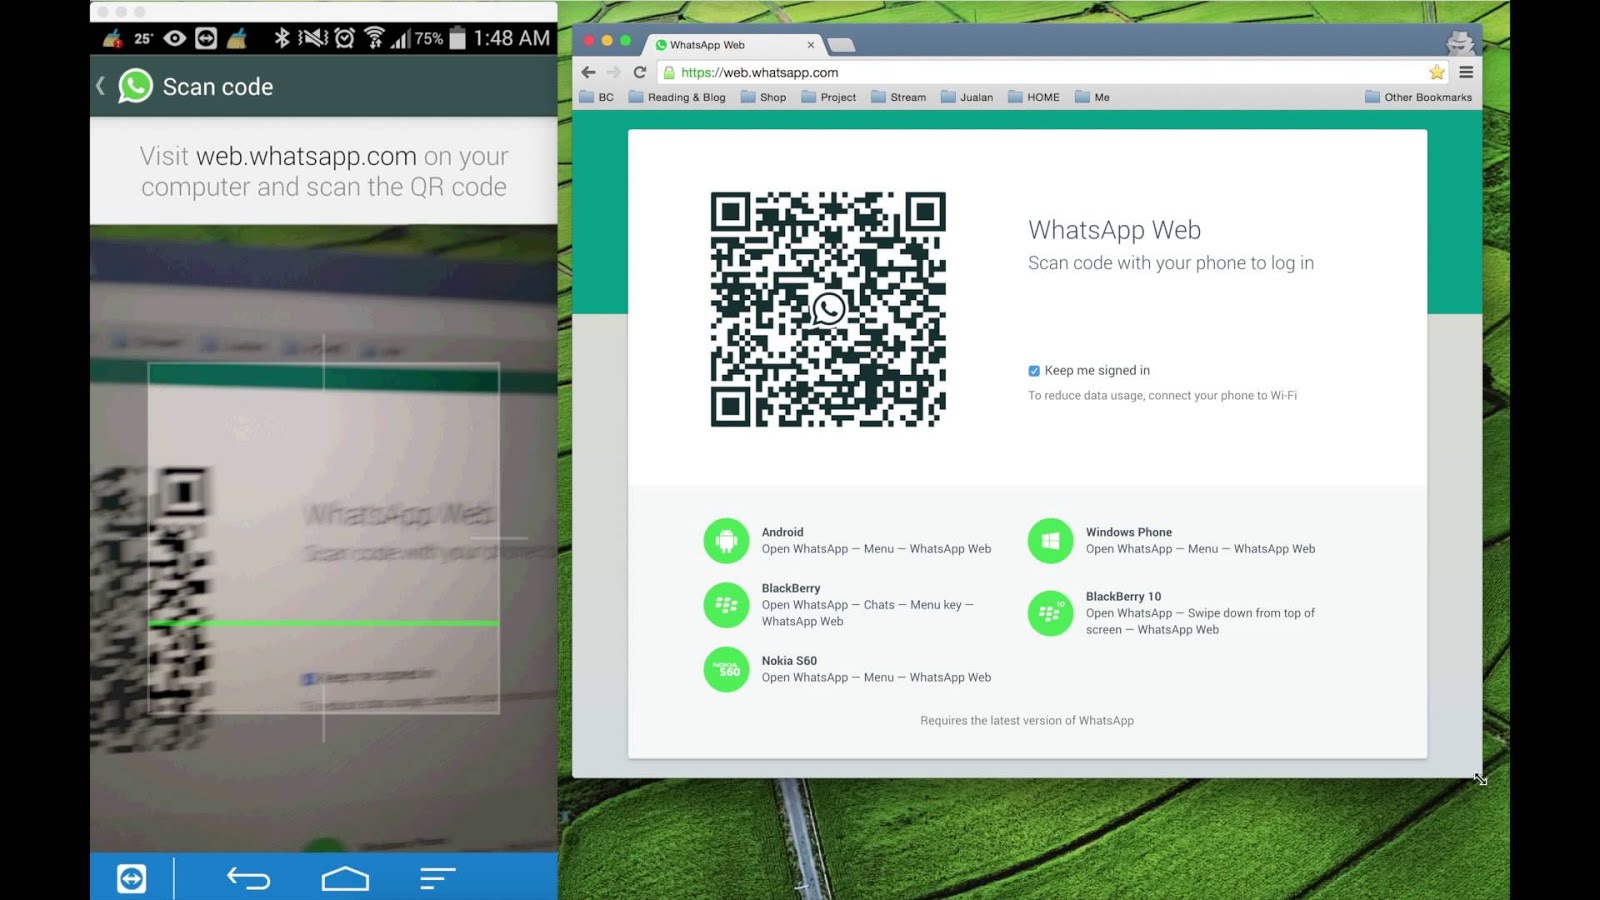Open the Reading & Blog bookmark folder
This screenshot has width=1600, height=900.
pos(677,97)
